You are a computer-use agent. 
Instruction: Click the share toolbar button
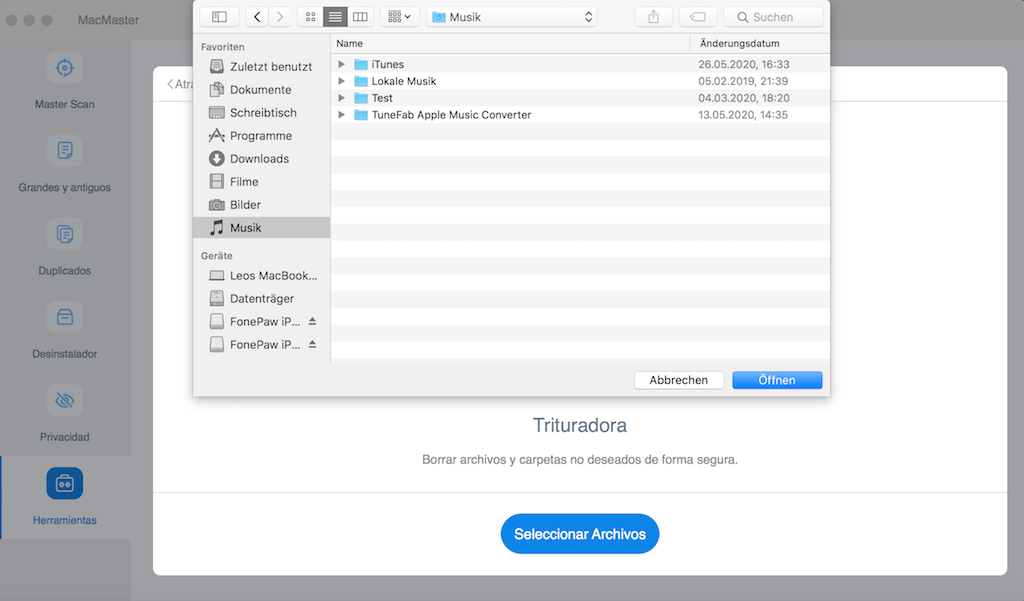(x=654, y=17)
